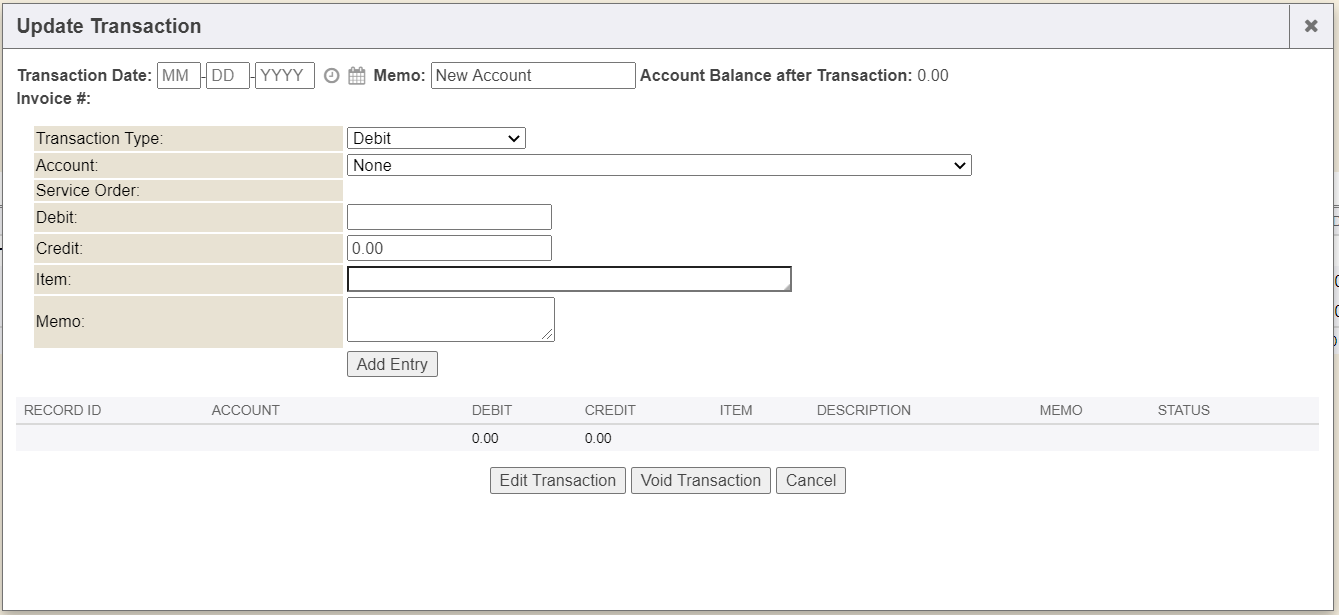Expand the Transaction Type dropdown
The width and height of the screenshot is (1339, 615).
436,139
